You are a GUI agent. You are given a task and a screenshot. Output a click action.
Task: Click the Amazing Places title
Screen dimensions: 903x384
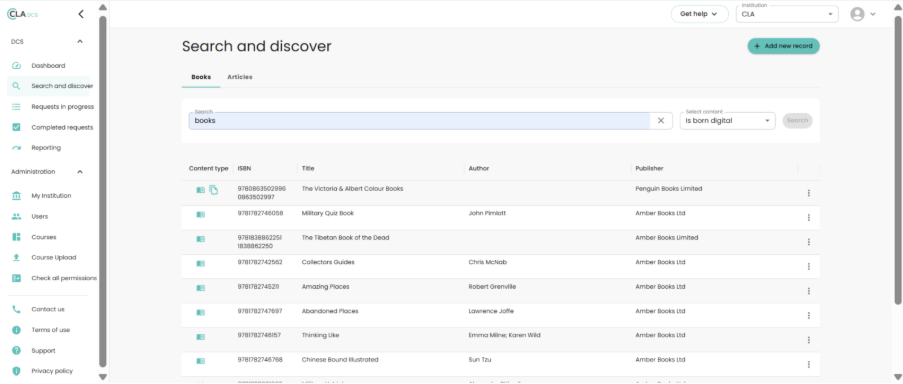(325, 287)
